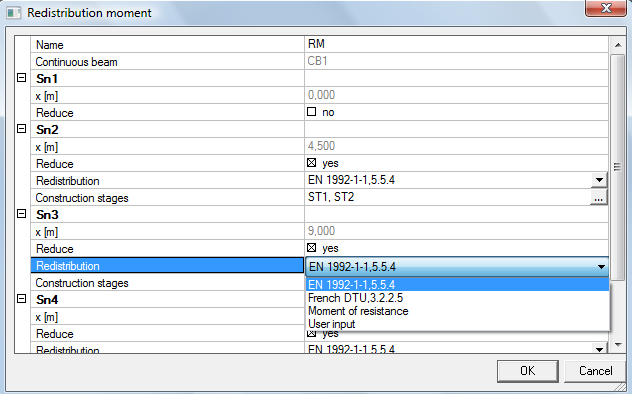Click the vertical scrollbar thumb
The width and height of the screenshot is (632, 394).
(x=617, y=167)
